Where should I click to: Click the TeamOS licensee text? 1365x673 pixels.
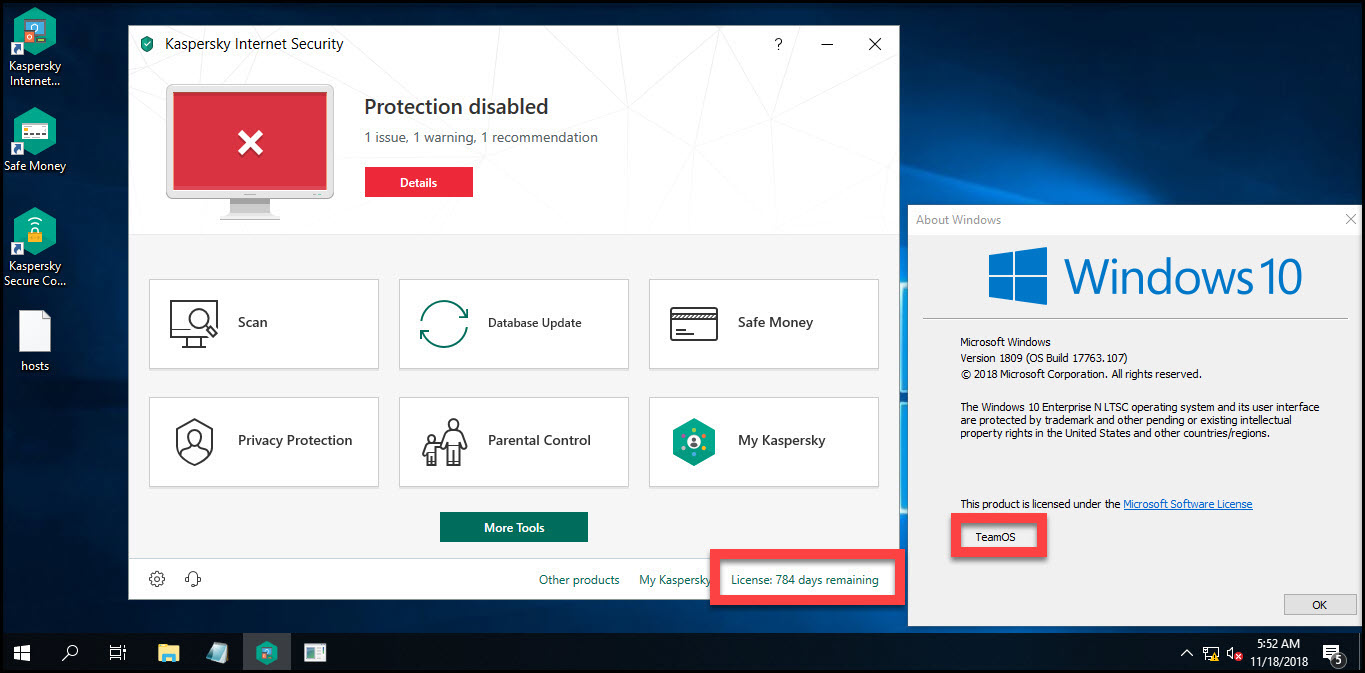tap(995, 537)
